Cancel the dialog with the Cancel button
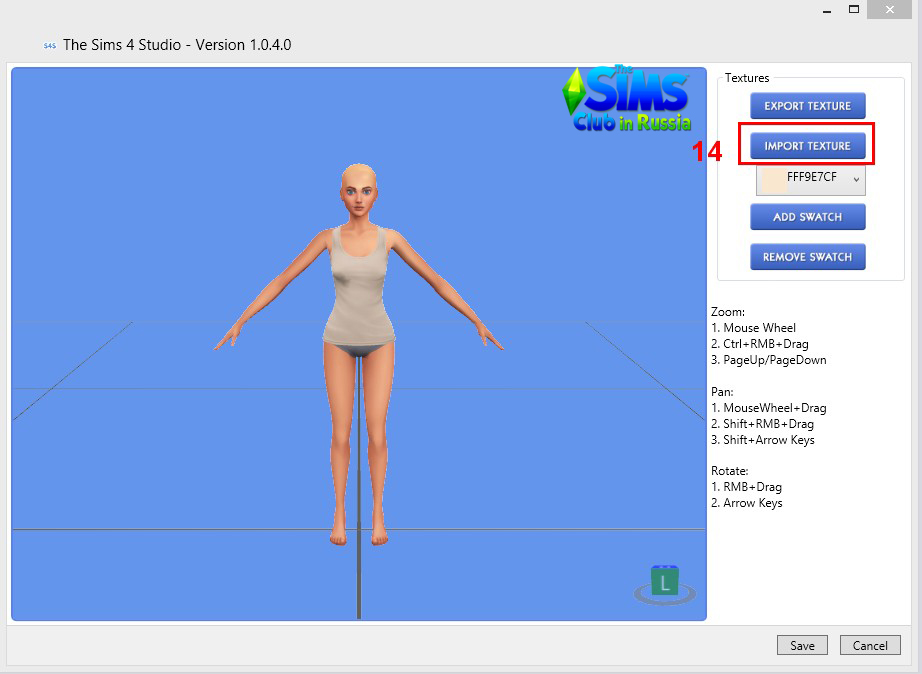The width and height of the screenshot is (922, 674). (870, 646)
